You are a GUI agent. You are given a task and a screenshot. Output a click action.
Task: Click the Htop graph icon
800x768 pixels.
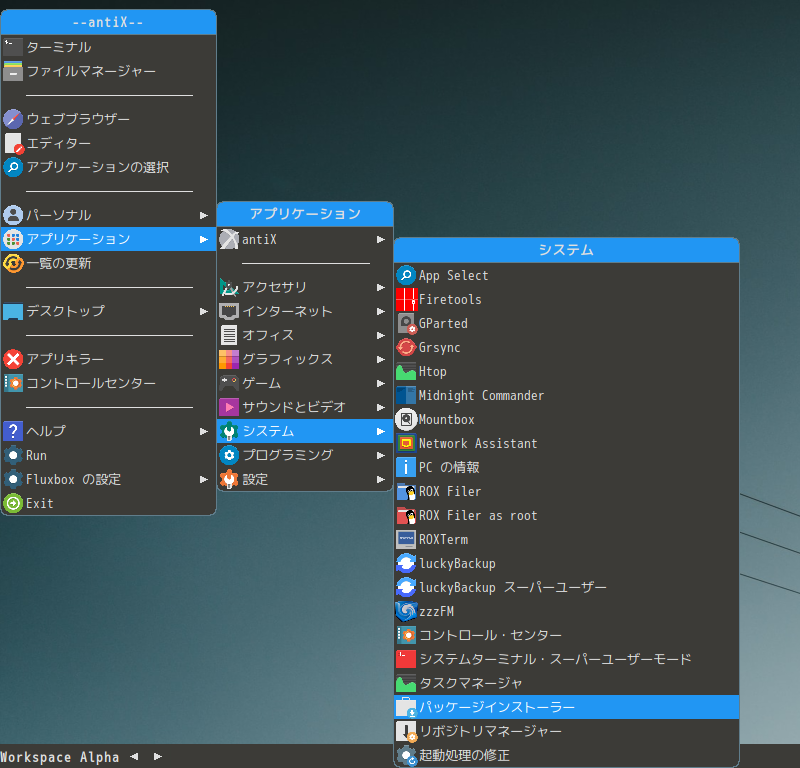coord(406,371)
